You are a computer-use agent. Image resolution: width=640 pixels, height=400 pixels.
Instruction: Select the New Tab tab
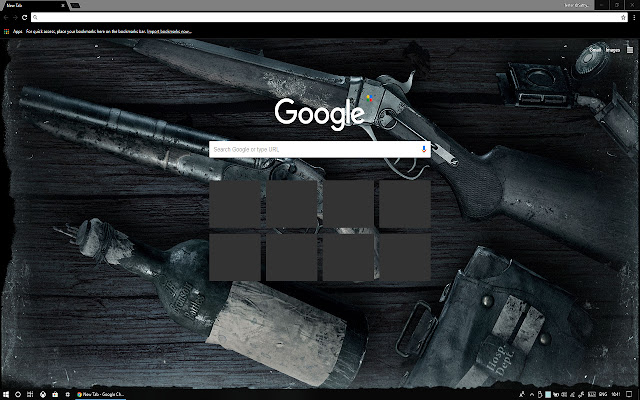(33, 6)
